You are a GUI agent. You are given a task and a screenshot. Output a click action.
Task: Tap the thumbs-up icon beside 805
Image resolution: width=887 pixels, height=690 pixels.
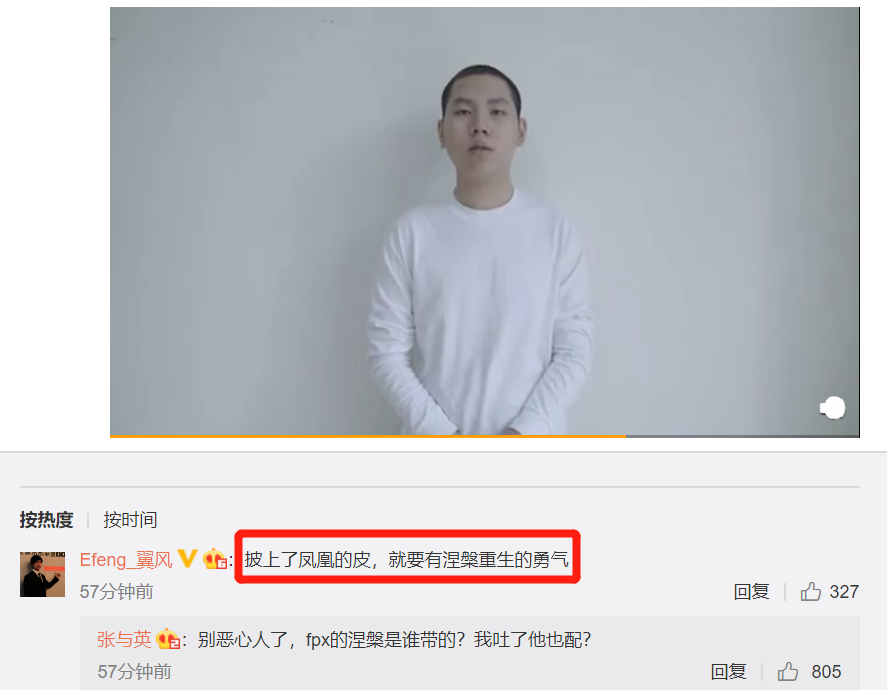[787, 672]
